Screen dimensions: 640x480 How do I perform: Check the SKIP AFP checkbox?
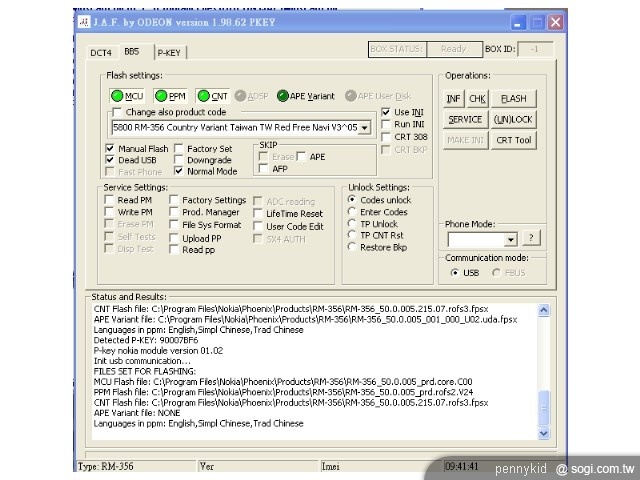click(264, 168)
